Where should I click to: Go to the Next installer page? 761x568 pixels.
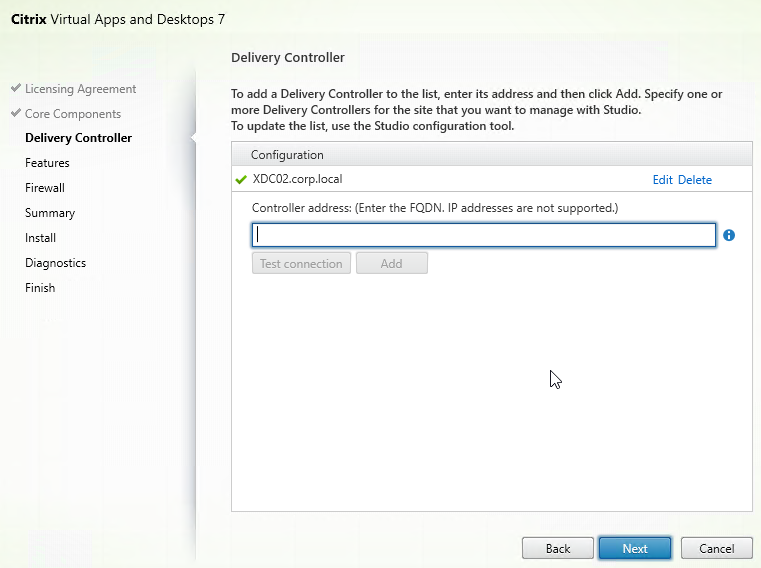pos(635,548)
